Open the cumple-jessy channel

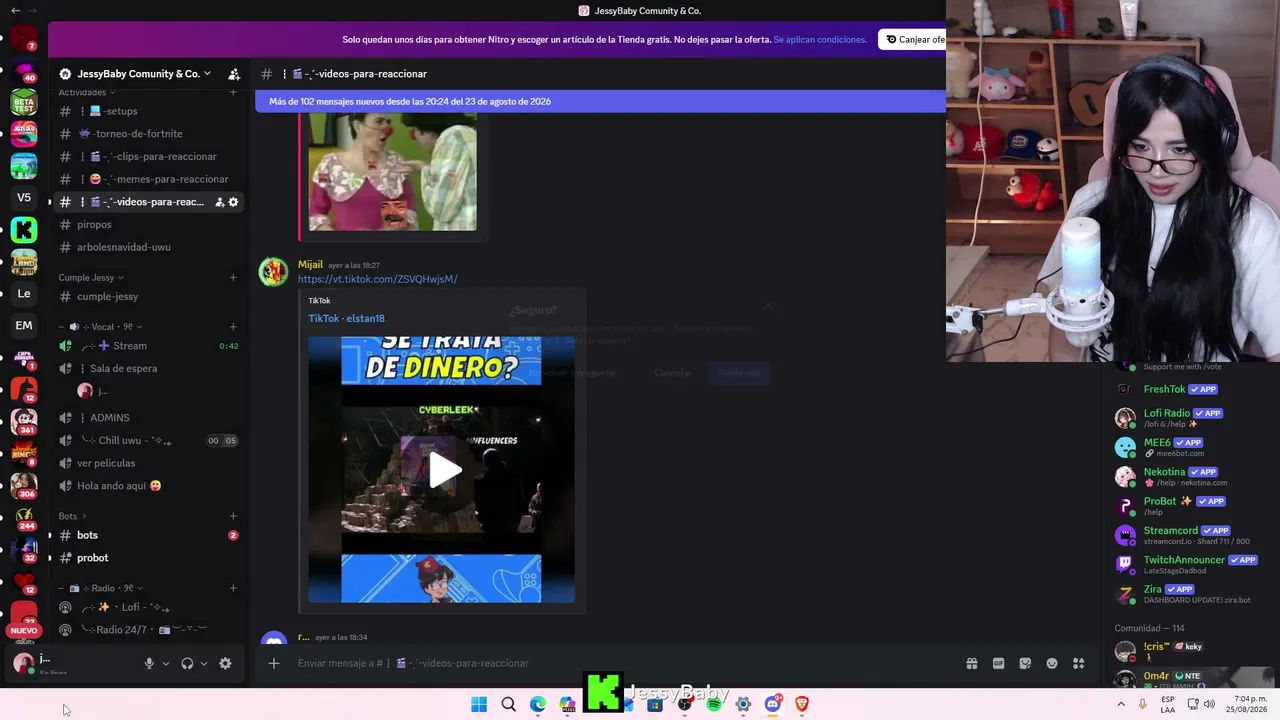[148, 296]
